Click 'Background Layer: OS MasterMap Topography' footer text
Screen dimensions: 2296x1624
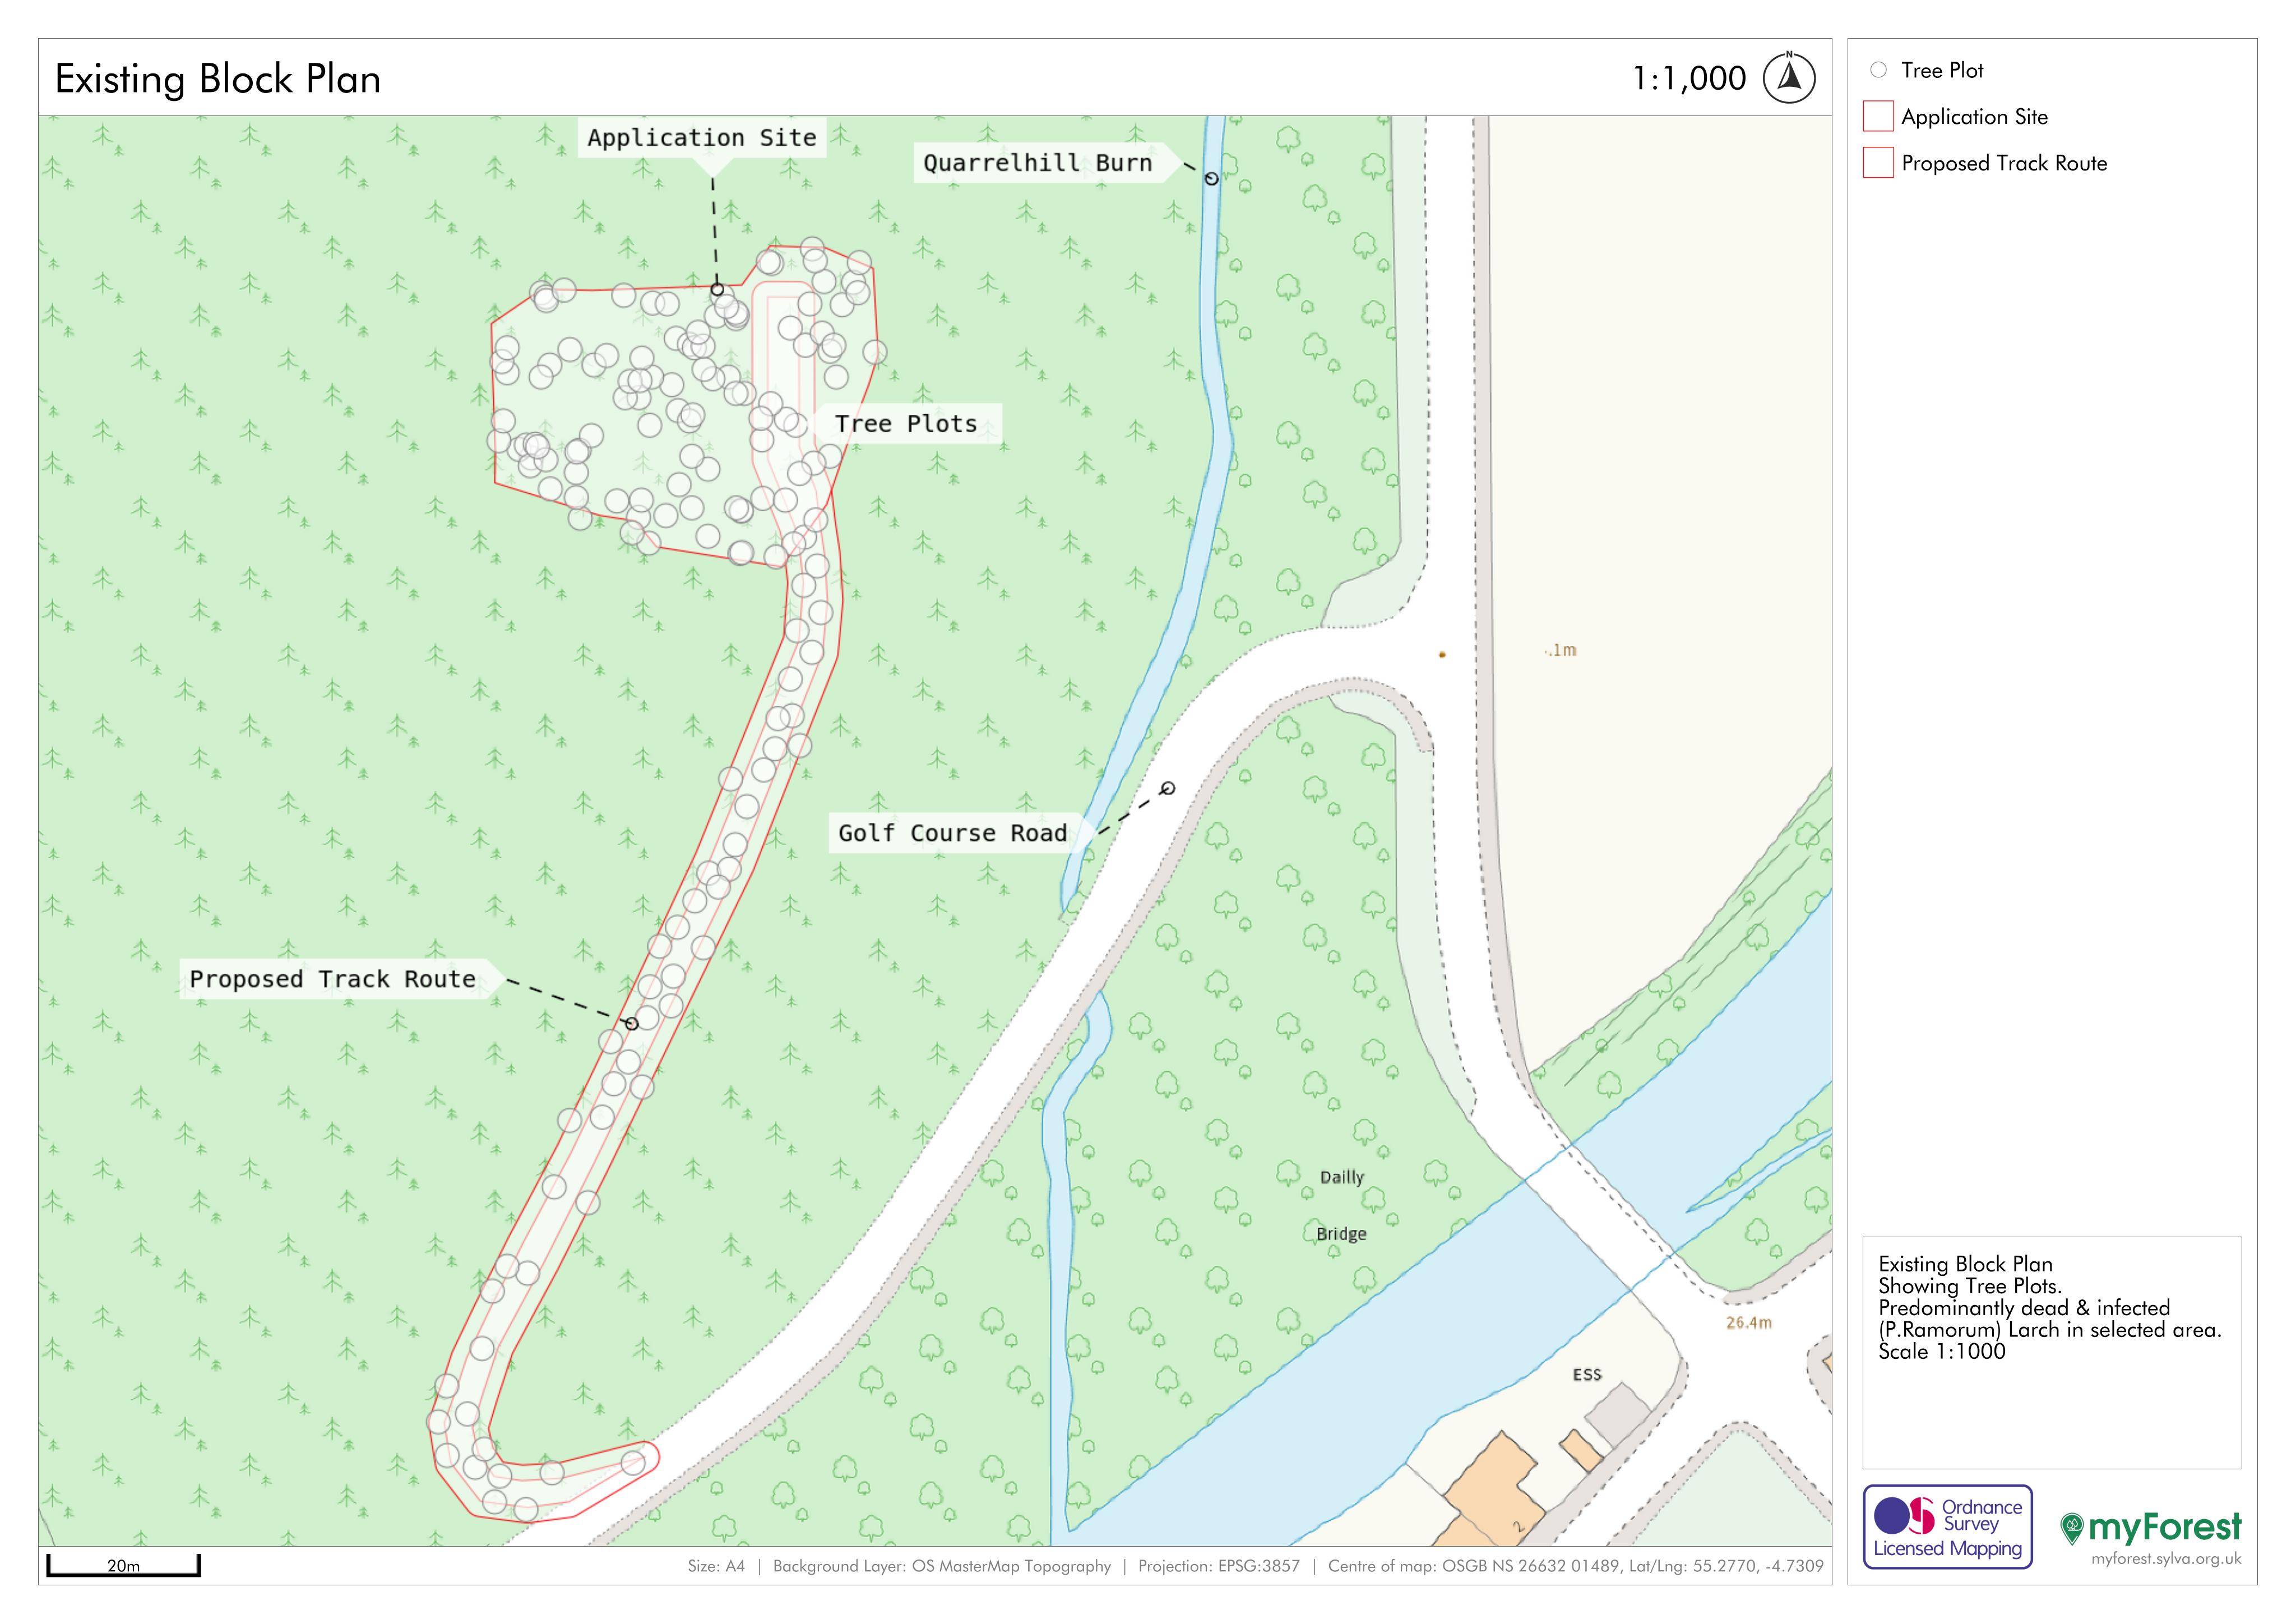942,1566
